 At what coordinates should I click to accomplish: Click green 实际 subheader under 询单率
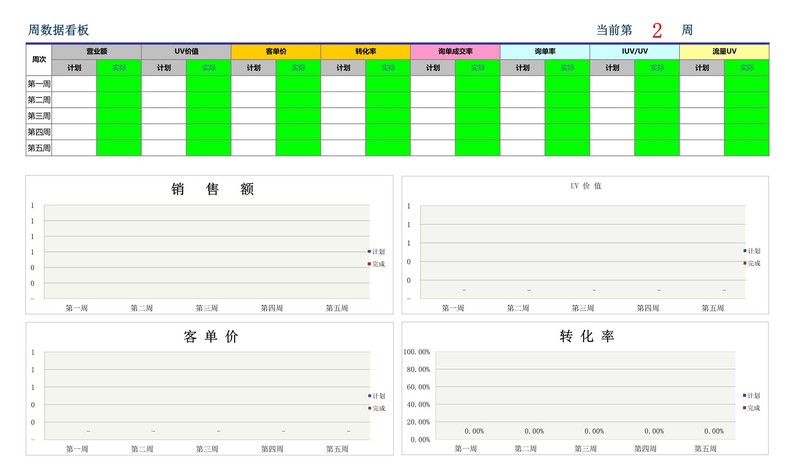567,68
